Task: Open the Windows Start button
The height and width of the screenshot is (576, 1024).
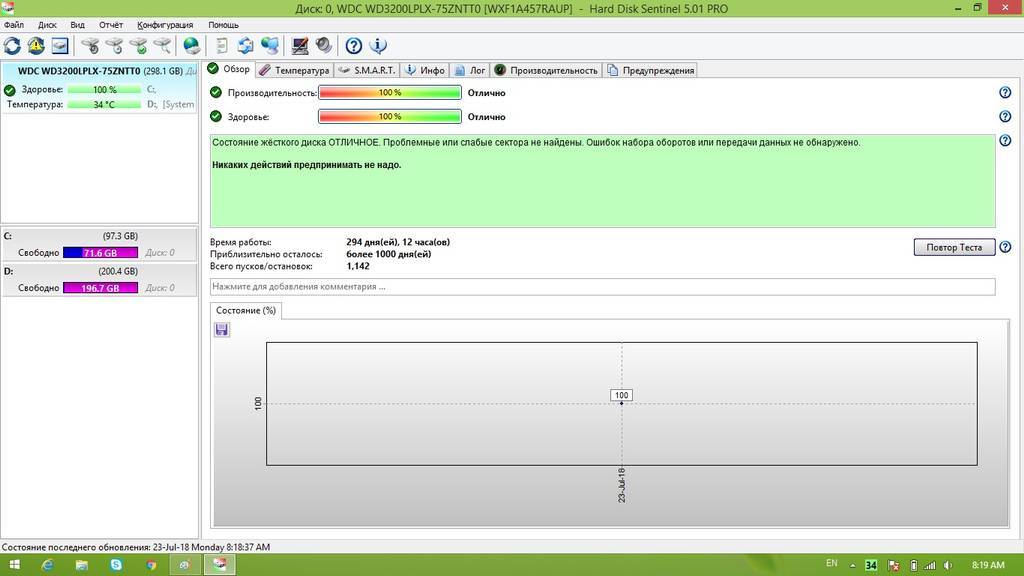Action: tap(14, 565)
